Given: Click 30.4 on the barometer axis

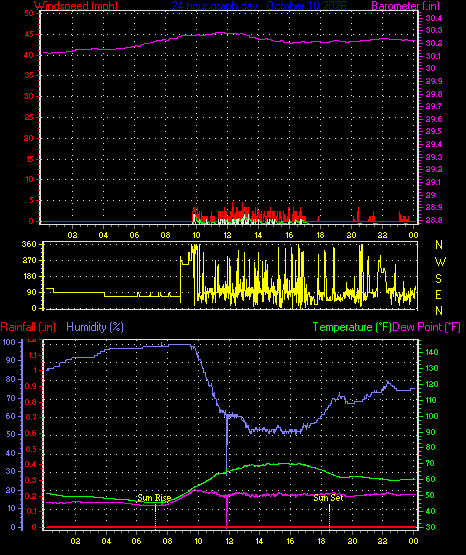Looking at the screenshot, I should click(434, 18).
